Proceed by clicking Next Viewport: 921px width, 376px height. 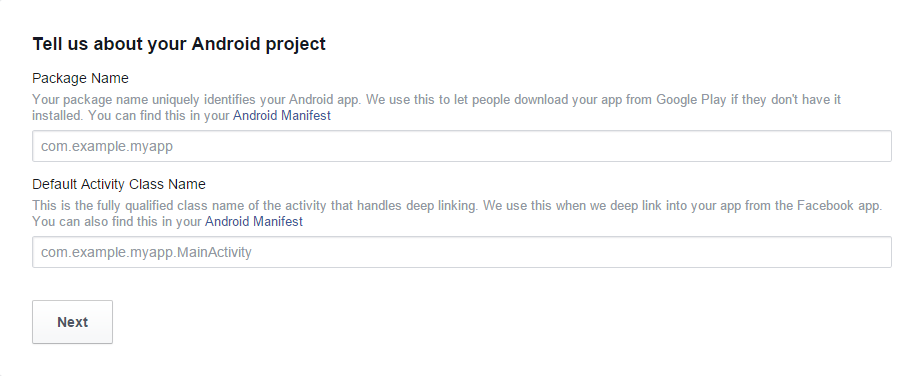click(72, 322)
